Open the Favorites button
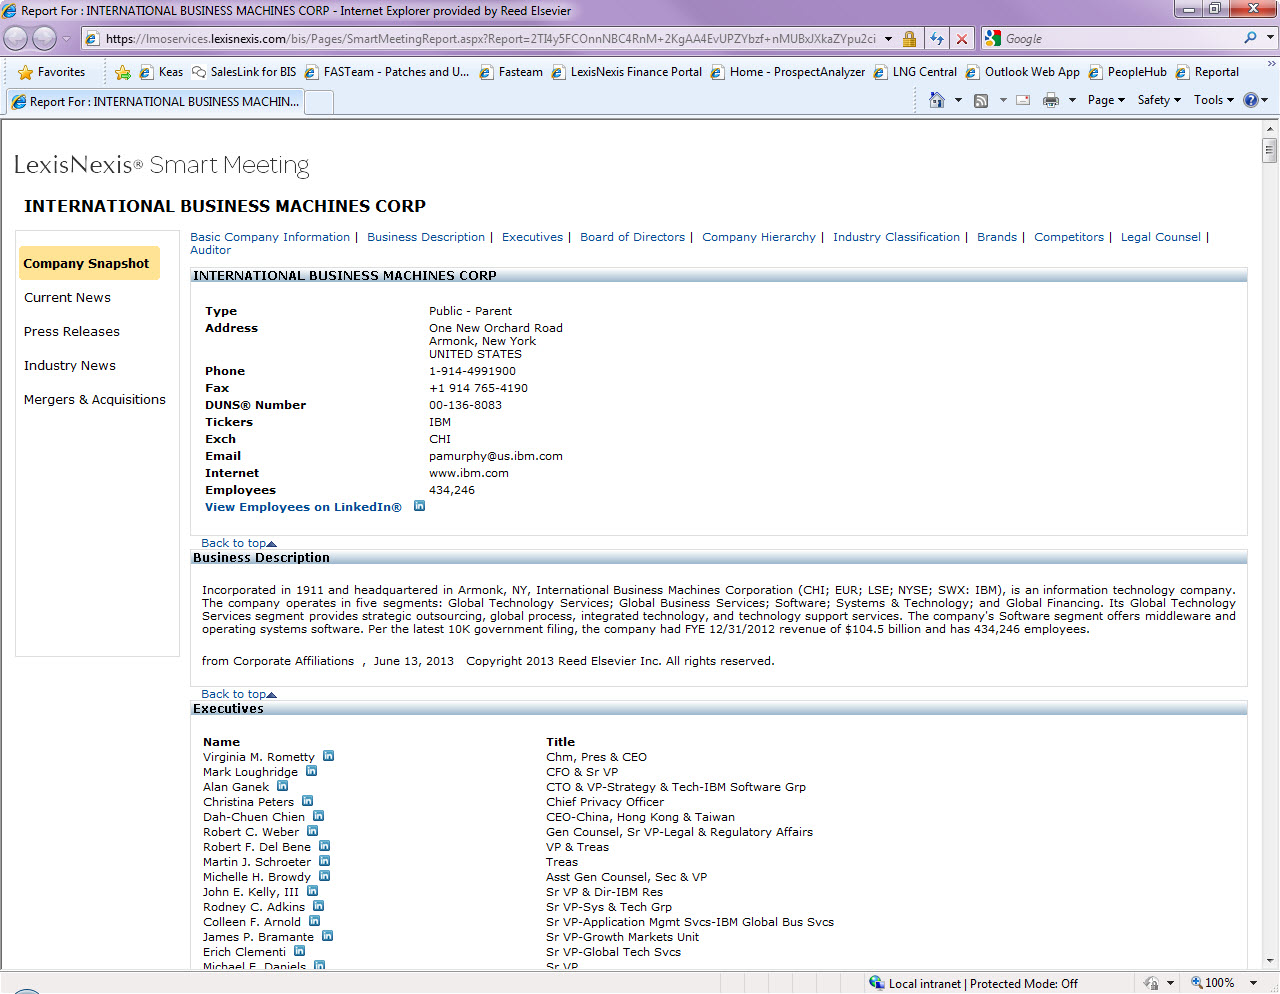Viewport: 1280px width, 994px height. pos(52,72)
